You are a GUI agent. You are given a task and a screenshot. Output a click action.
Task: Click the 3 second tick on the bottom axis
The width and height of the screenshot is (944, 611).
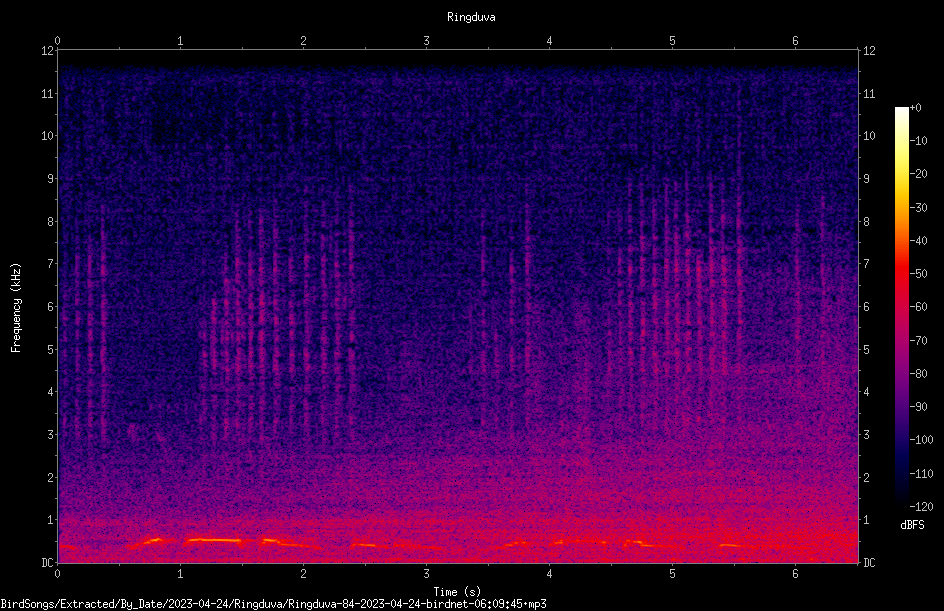tap(426, 574)
